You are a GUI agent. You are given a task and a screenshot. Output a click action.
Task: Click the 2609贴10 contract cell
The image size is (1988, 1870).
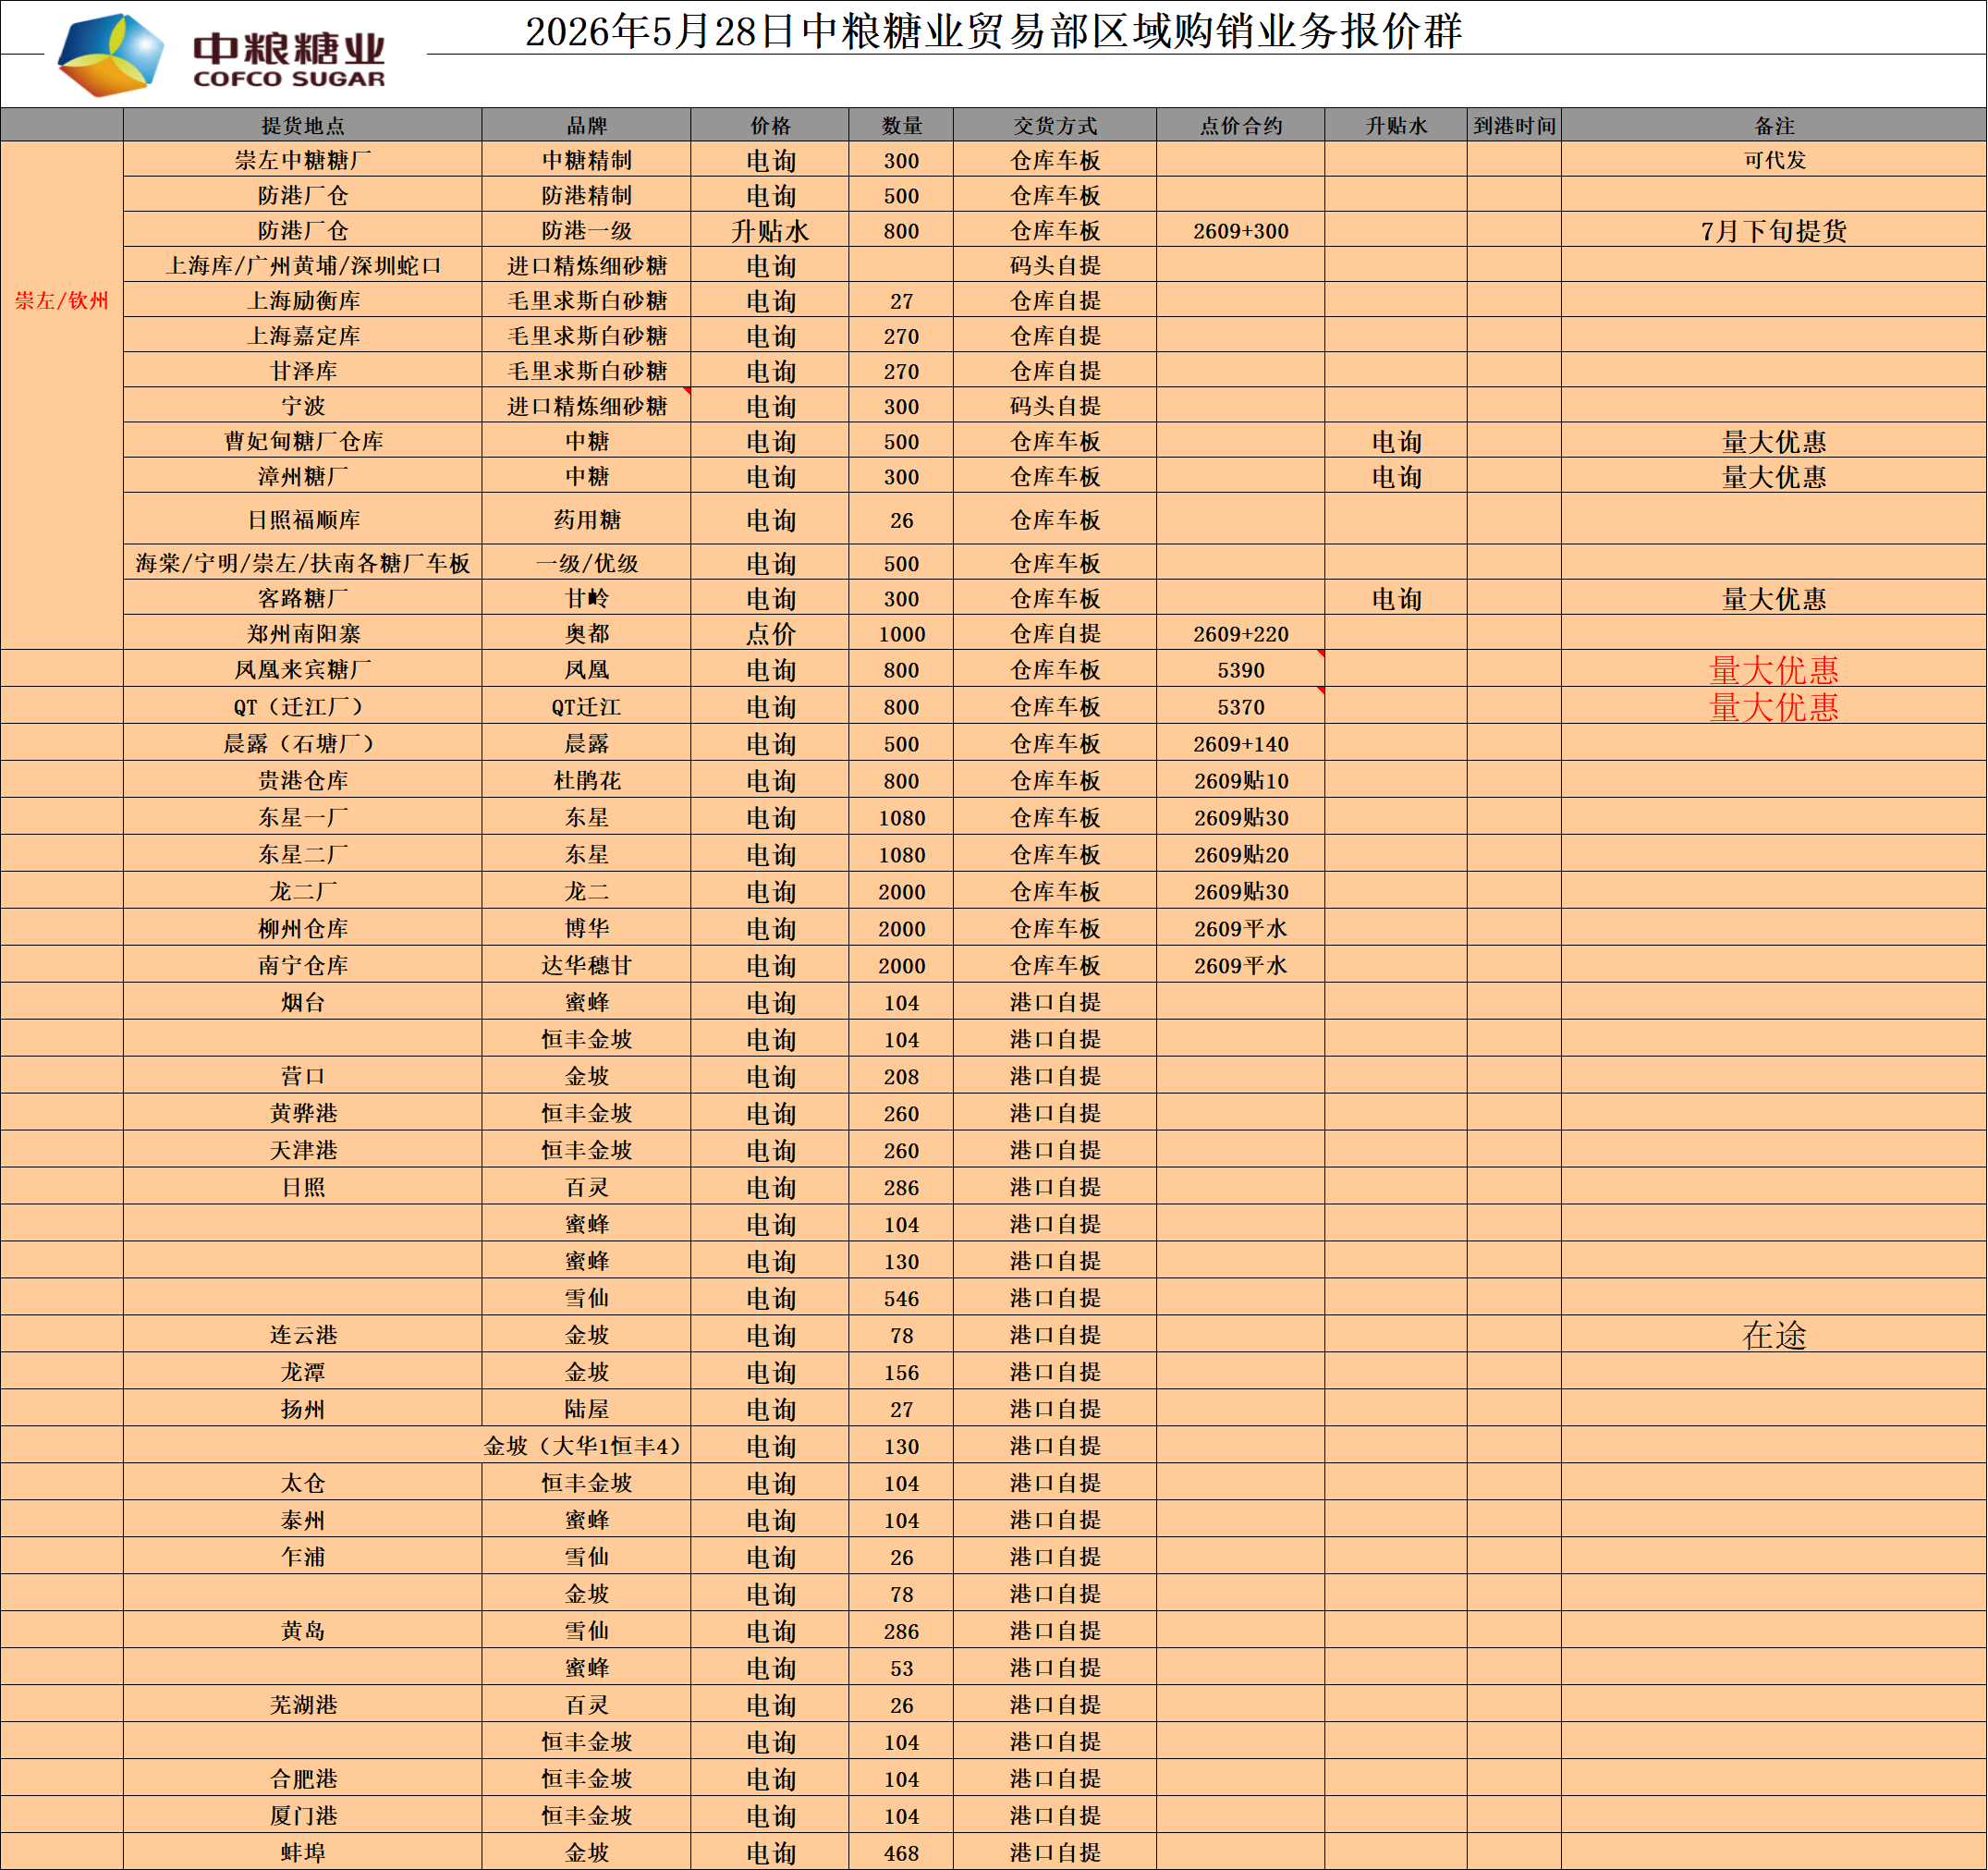(1241, 779)
